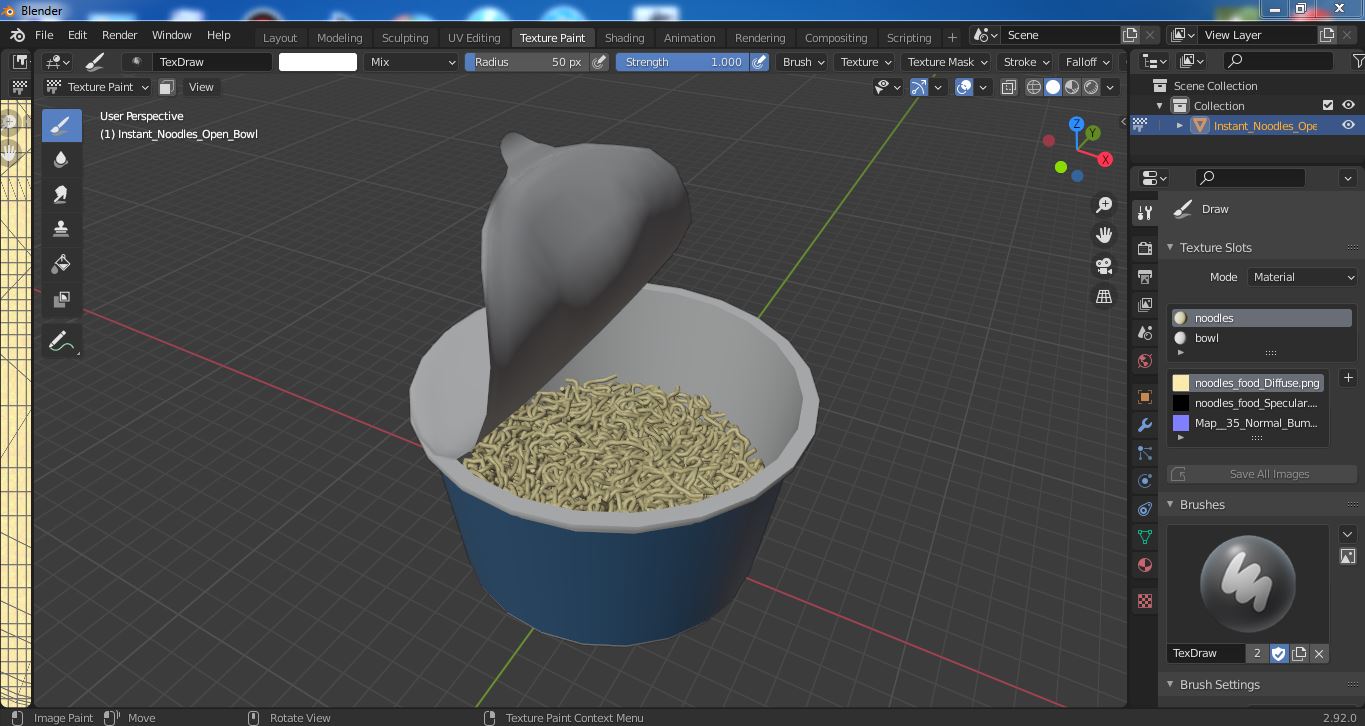Toggle the camera view icon
Image resolution: width=1365 pixels, height=726 pixels.
pyautogui.click(x=1104, y=266)
